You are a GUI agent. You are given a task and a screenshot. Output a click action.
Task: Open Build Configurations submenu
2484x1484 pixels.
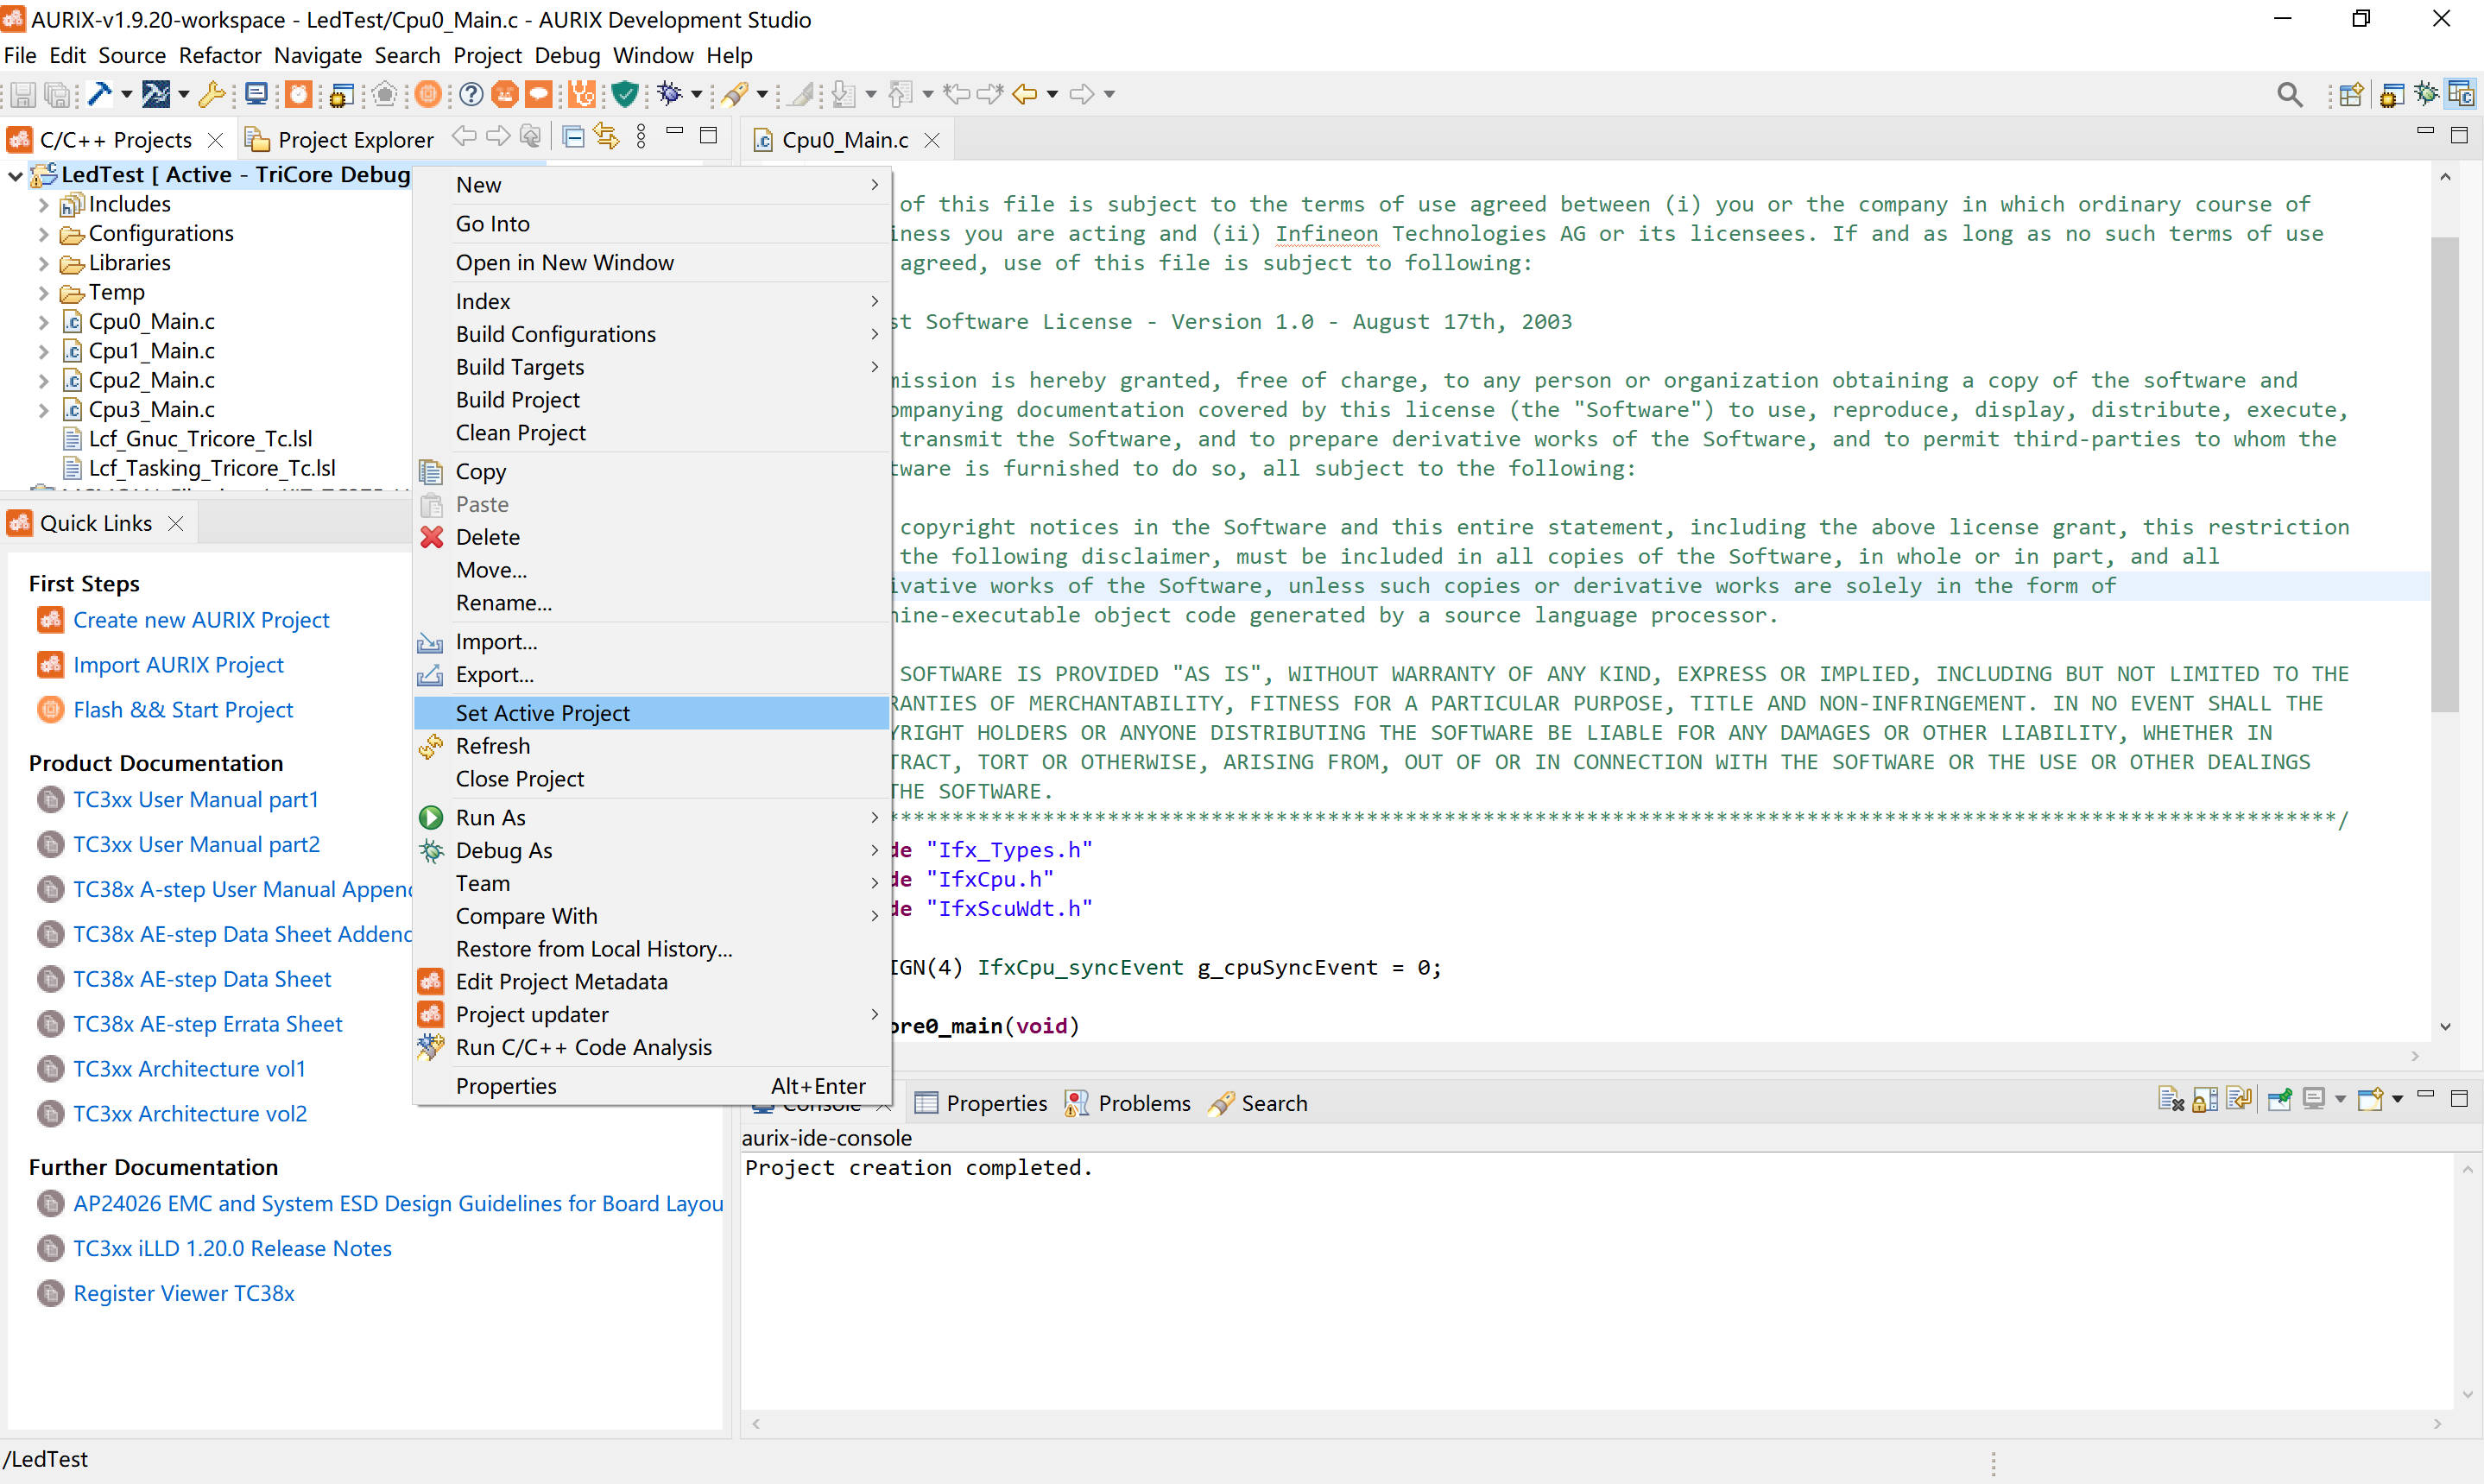651,334
